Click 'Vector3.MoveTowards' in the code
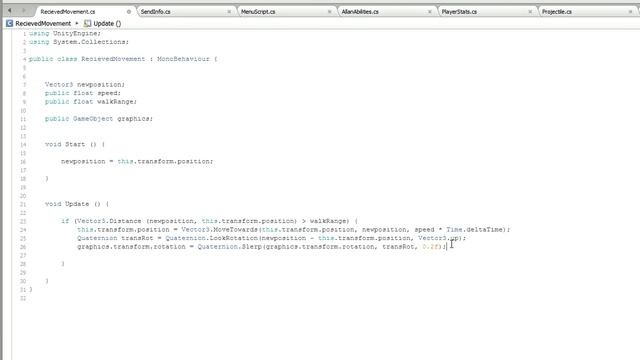 pyautogui.click(x=220, y=230)
